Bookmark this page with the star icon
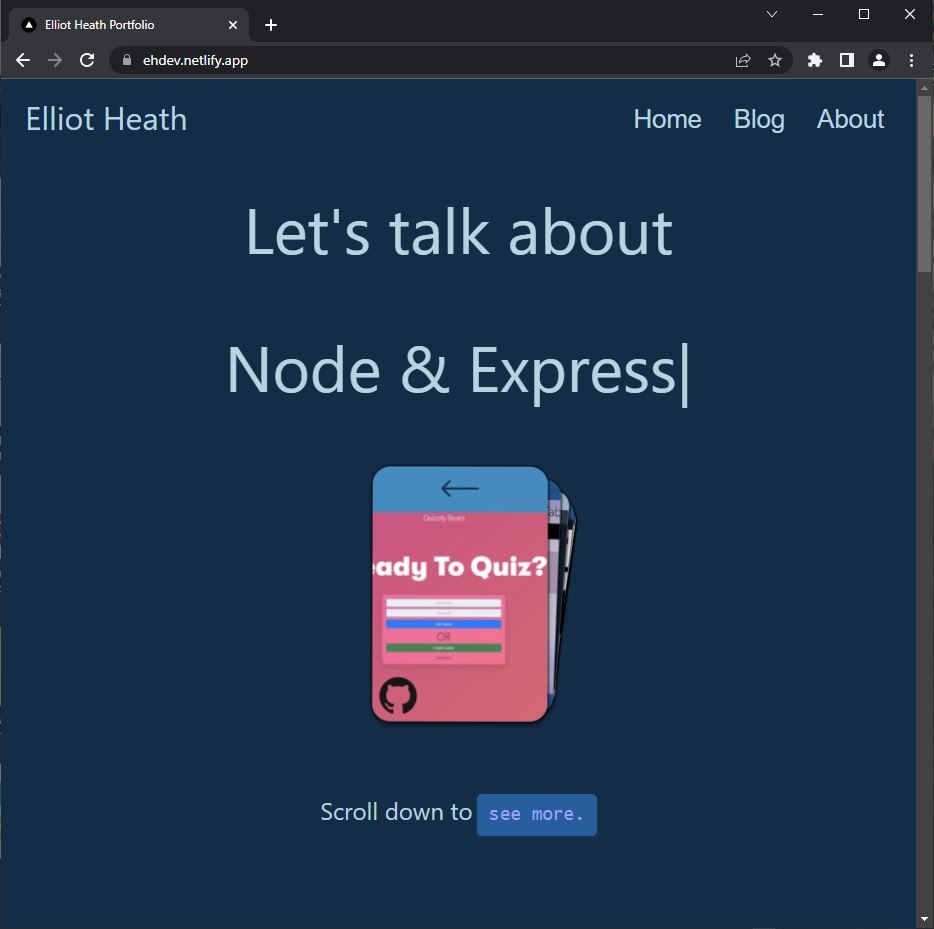 coord(775,60)
